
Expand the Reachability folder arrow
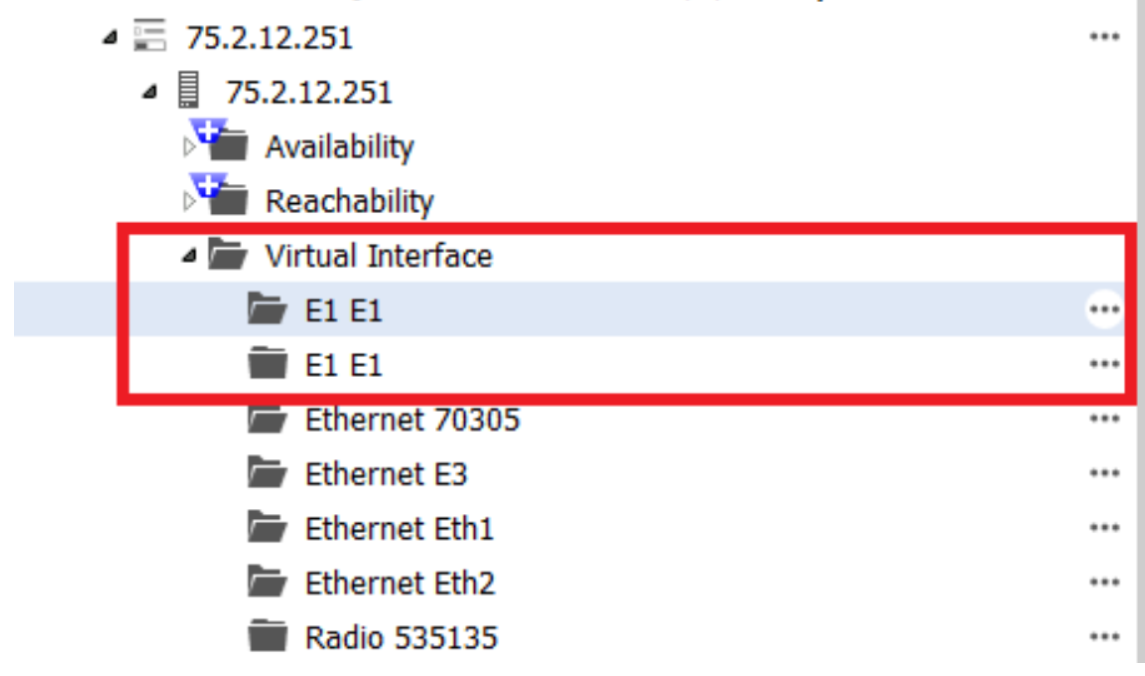pos(189,202)
